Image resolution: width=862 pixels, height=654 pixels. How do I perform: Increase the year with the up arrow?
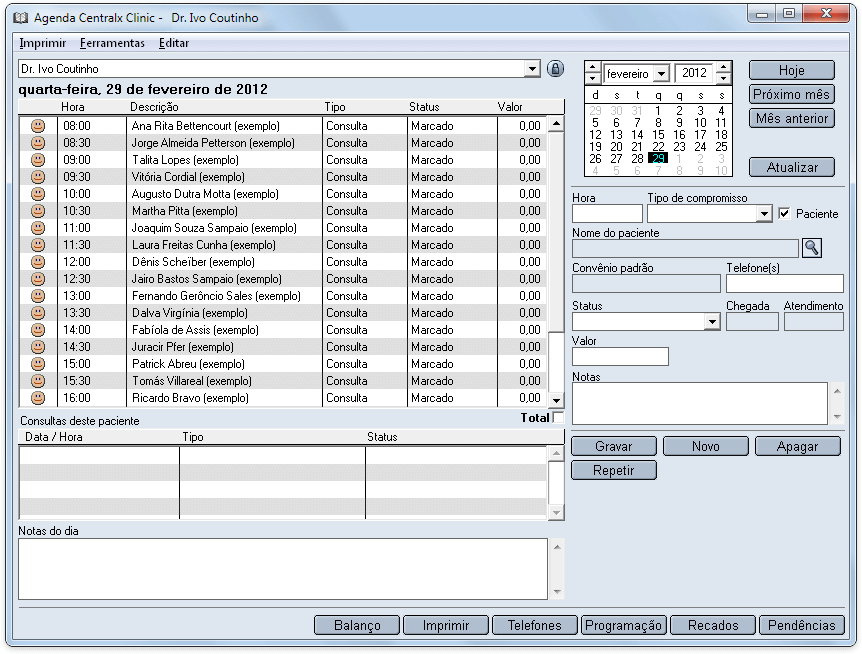(724, 68)
